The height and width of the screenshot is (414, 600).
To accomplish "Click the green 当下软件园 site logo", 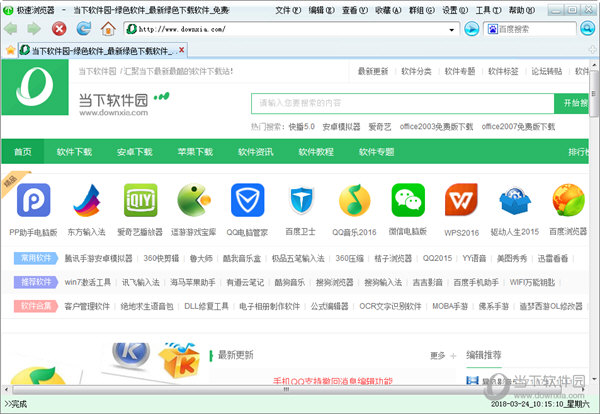I will 35,87.
